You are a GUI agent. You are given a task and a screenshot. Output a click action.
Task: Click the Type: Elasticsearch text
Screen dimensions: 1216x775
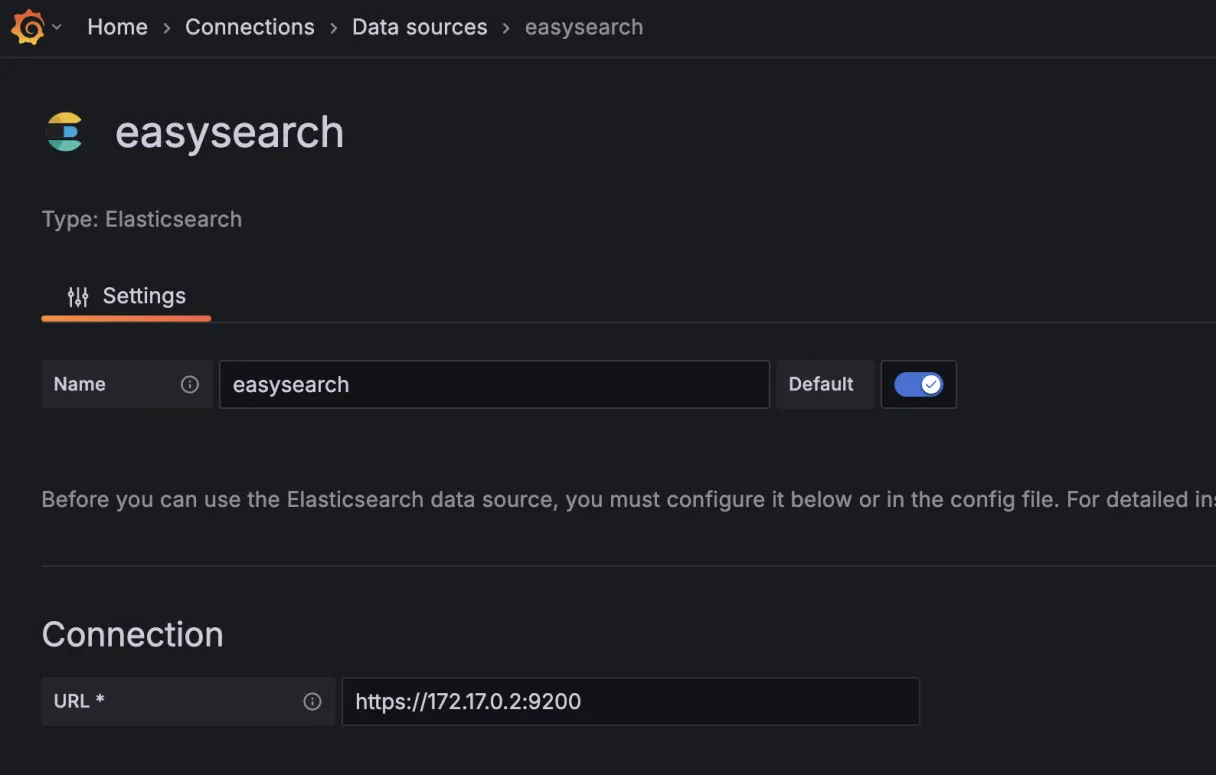[142, 219]
